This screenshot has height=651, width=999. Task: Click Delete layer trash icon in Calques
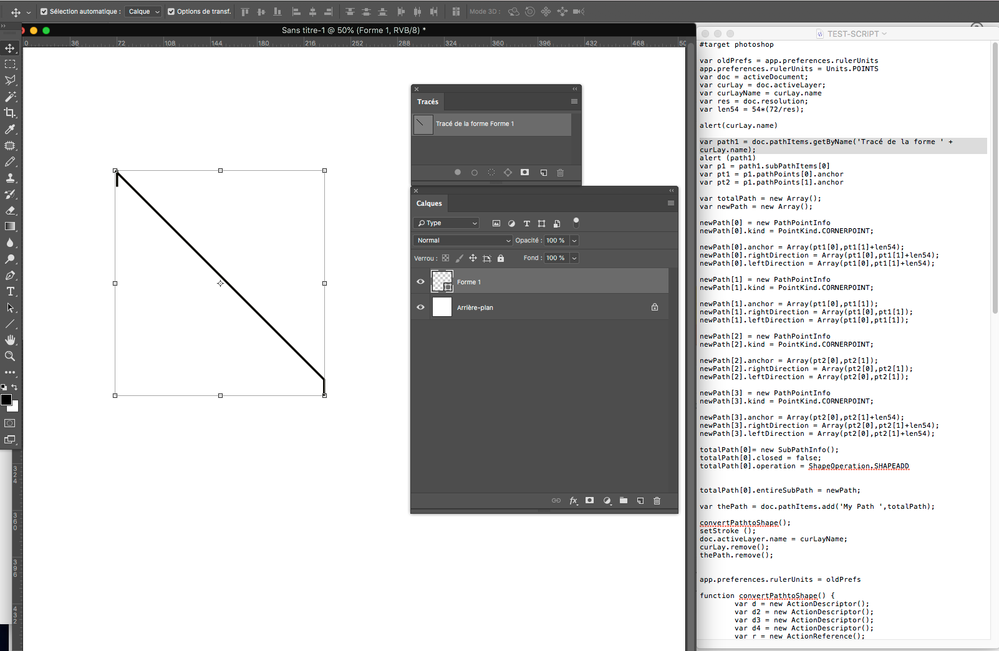[x=657, y=501]
